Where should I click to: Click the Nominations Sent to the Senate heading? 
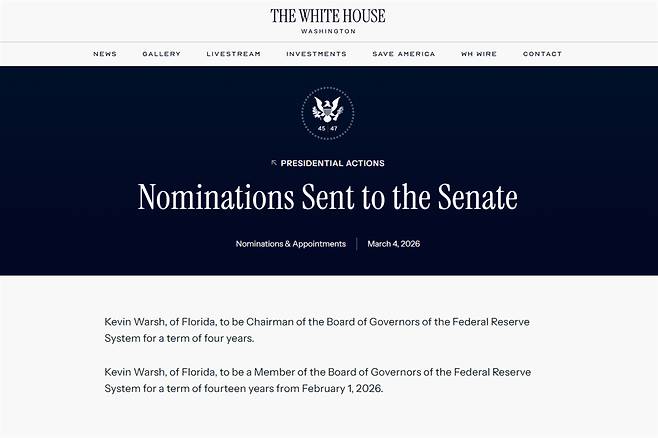328,197
